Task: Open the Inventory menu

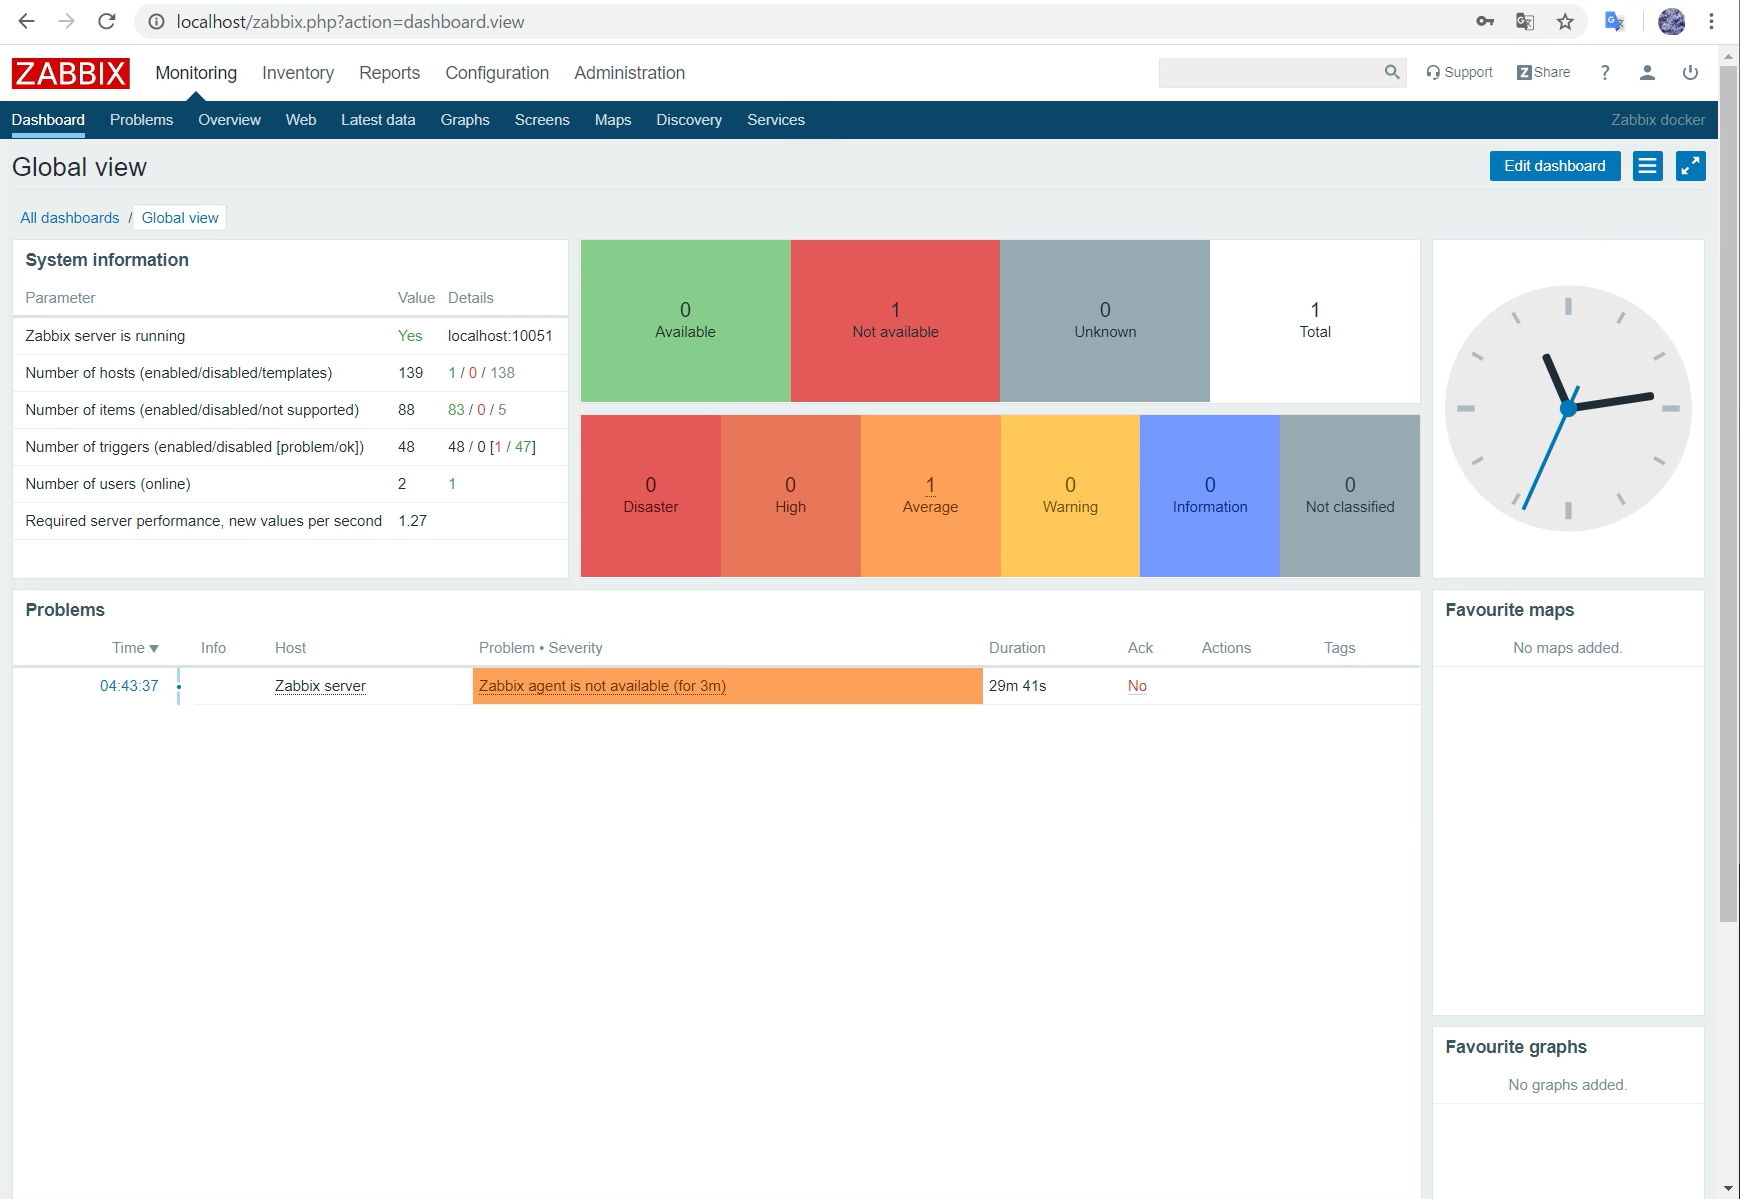Action: point(298,73)
